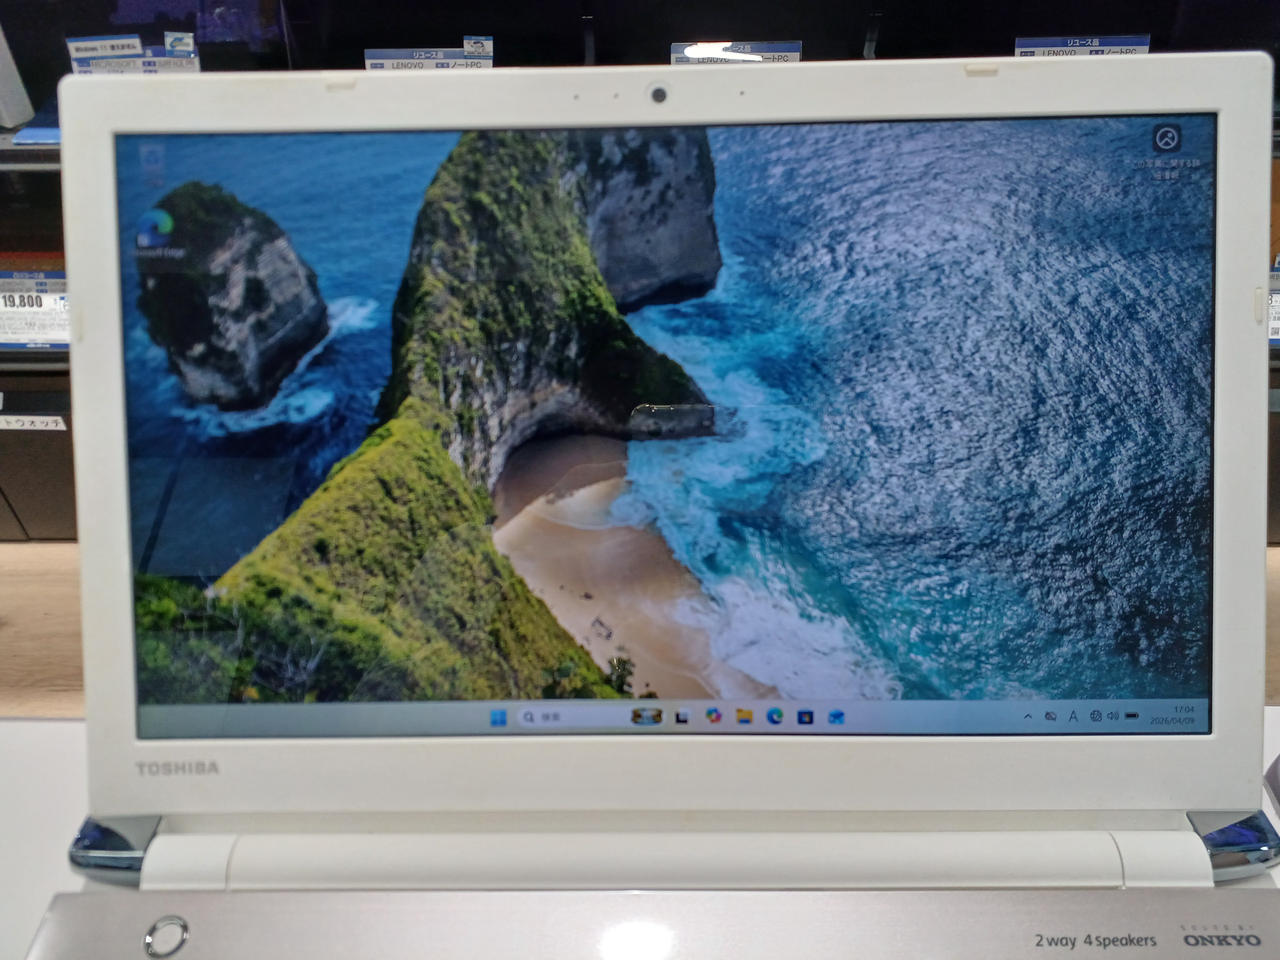1280x960 pixels.
Task: Click the battery status tray icon
Action: [1132, 716]
